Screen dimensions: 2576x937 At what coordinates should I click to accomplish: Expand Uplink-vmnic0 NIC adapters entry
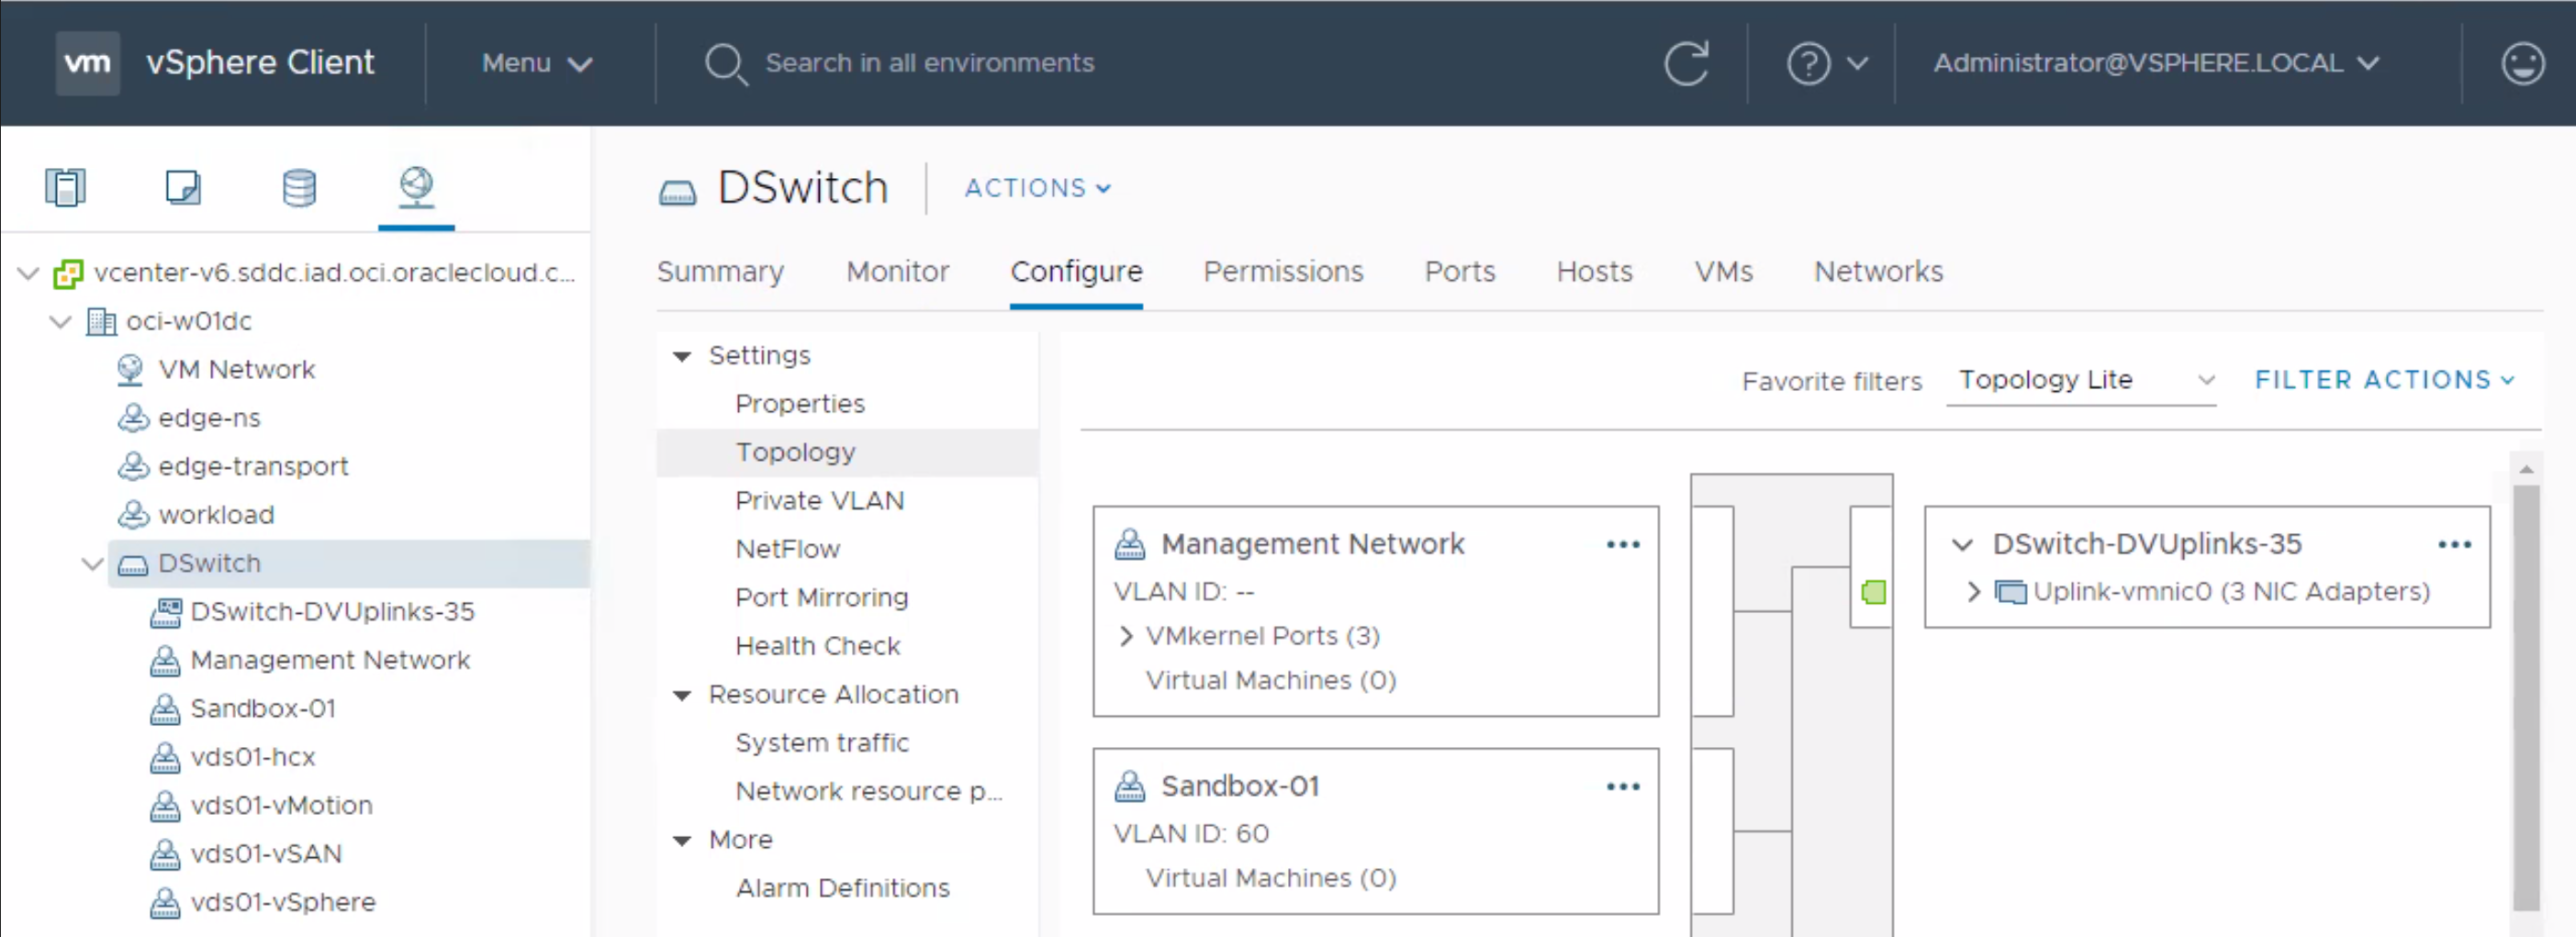pyautogui.click(x=1972, y=592)
